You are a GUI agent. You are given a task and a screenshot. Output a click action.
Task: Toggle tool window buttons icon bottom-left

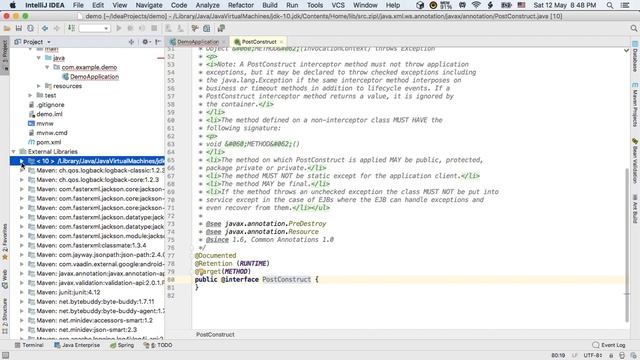5,356
